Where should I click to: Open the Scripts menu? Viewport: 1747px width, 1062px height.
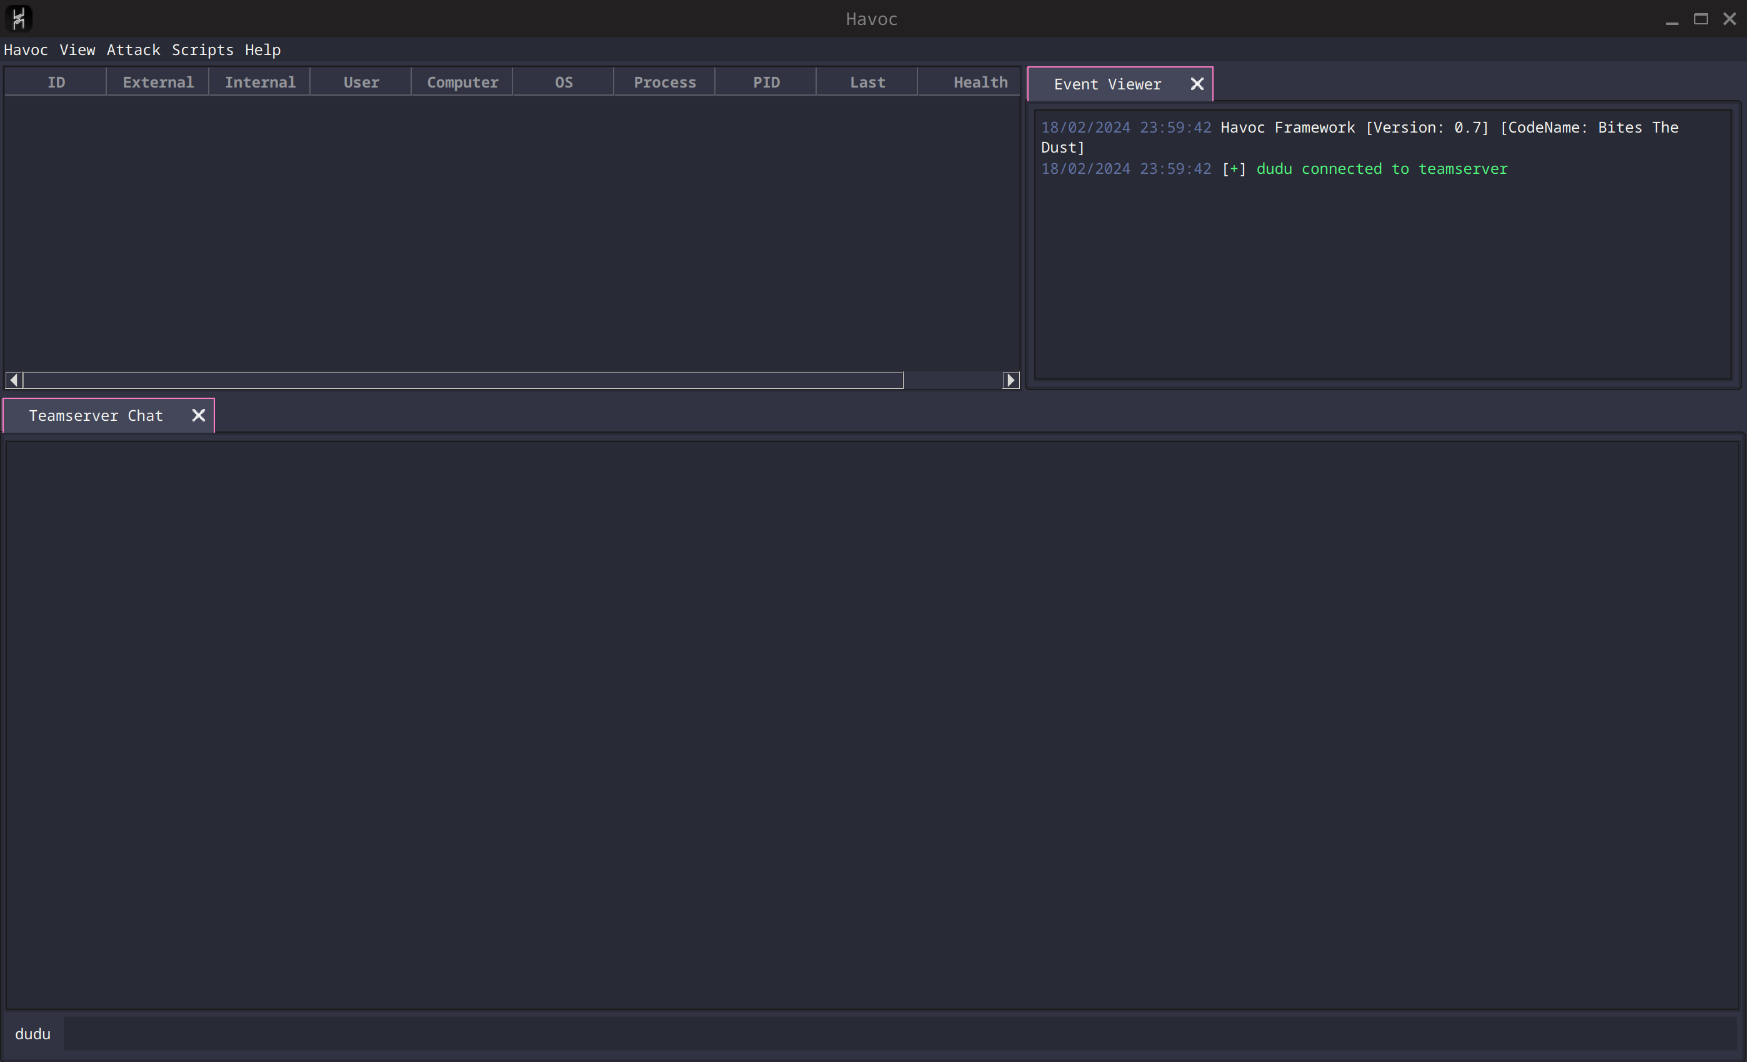pyautogui.click(x=203, y=50)
